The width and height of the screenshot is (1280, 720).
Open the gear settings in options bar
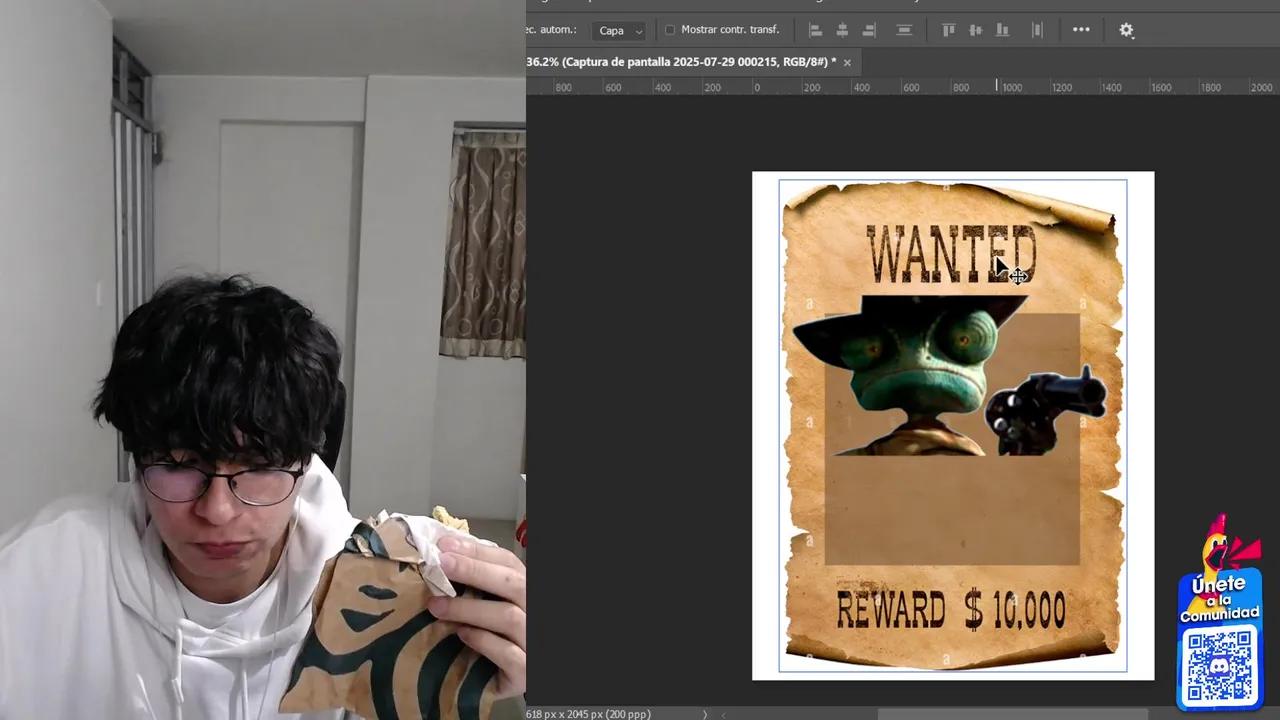point(1126,30)
